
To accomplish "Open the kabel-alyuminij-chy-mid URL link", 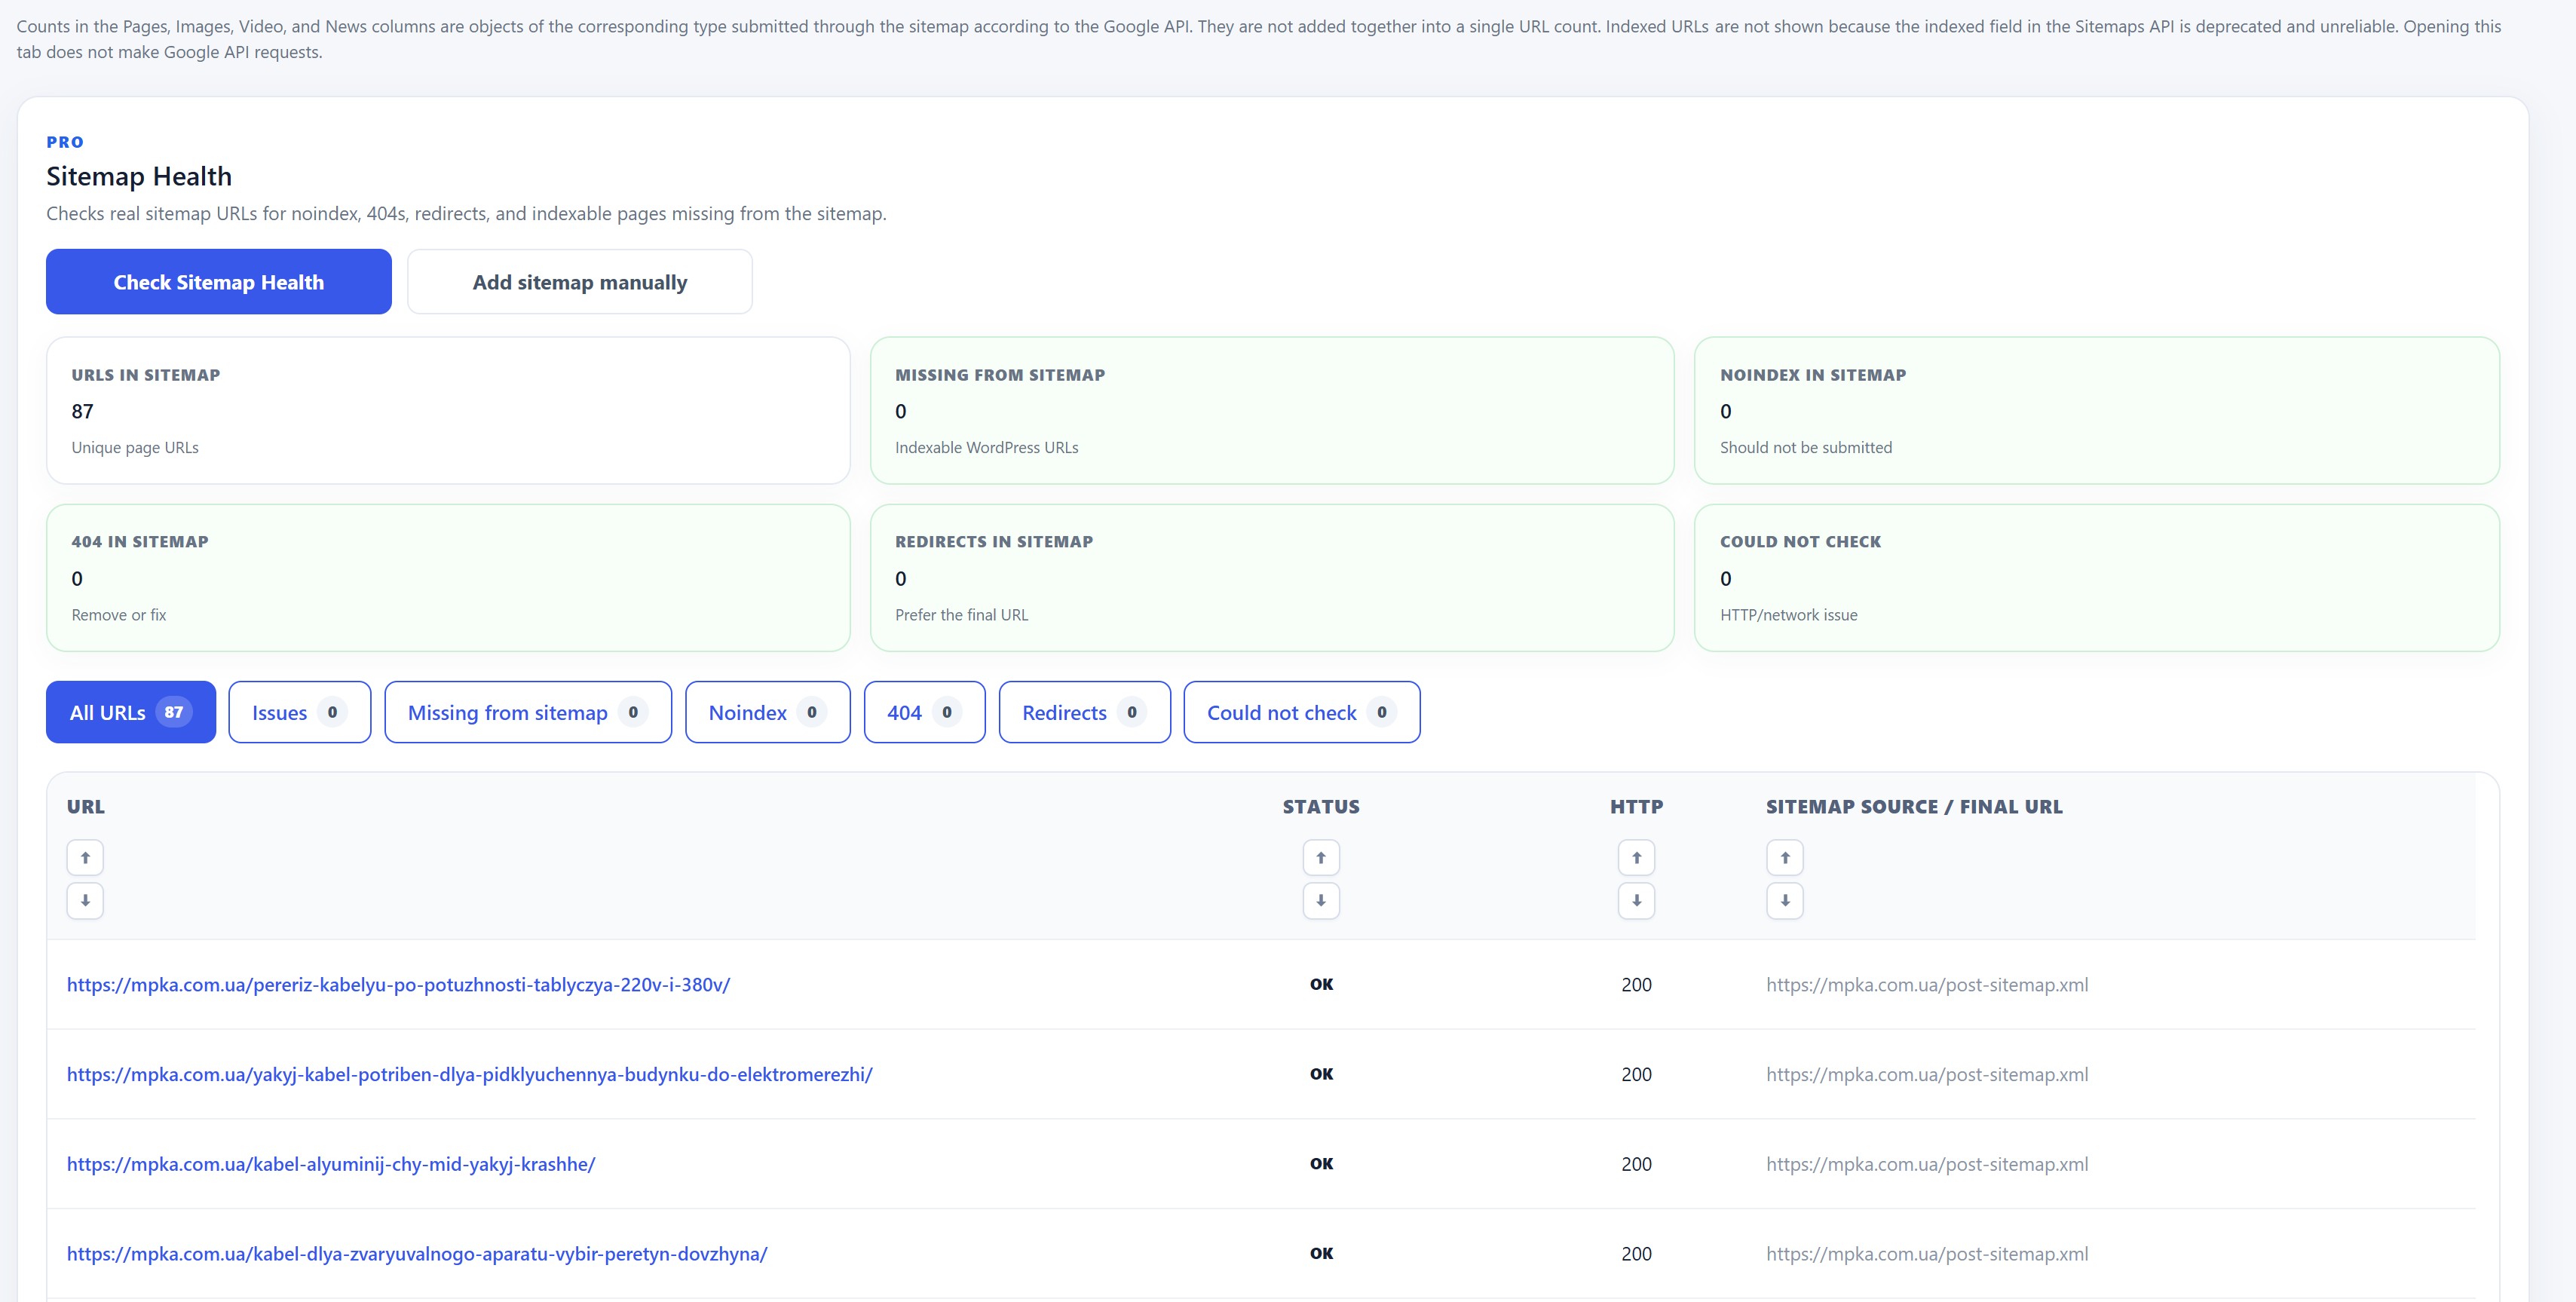I will (x=331, y=1164).
